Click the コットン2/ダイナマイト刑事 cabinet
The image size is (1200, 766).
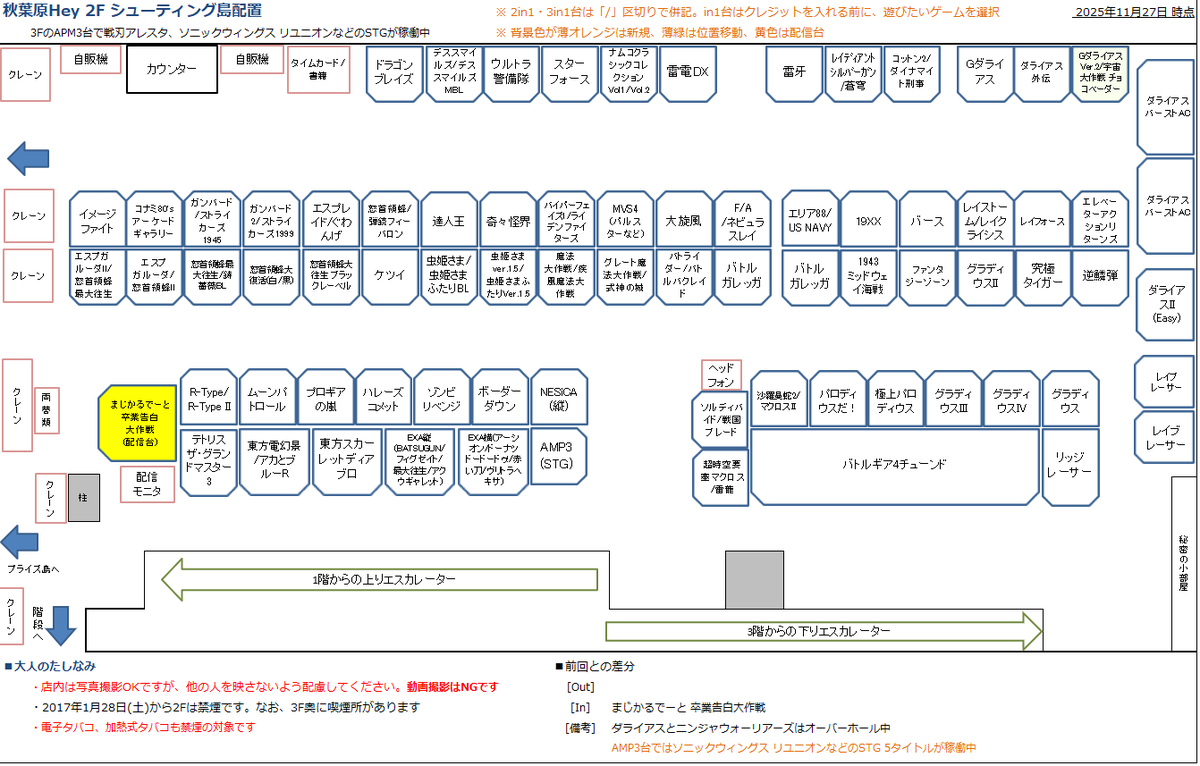point(912,73)
